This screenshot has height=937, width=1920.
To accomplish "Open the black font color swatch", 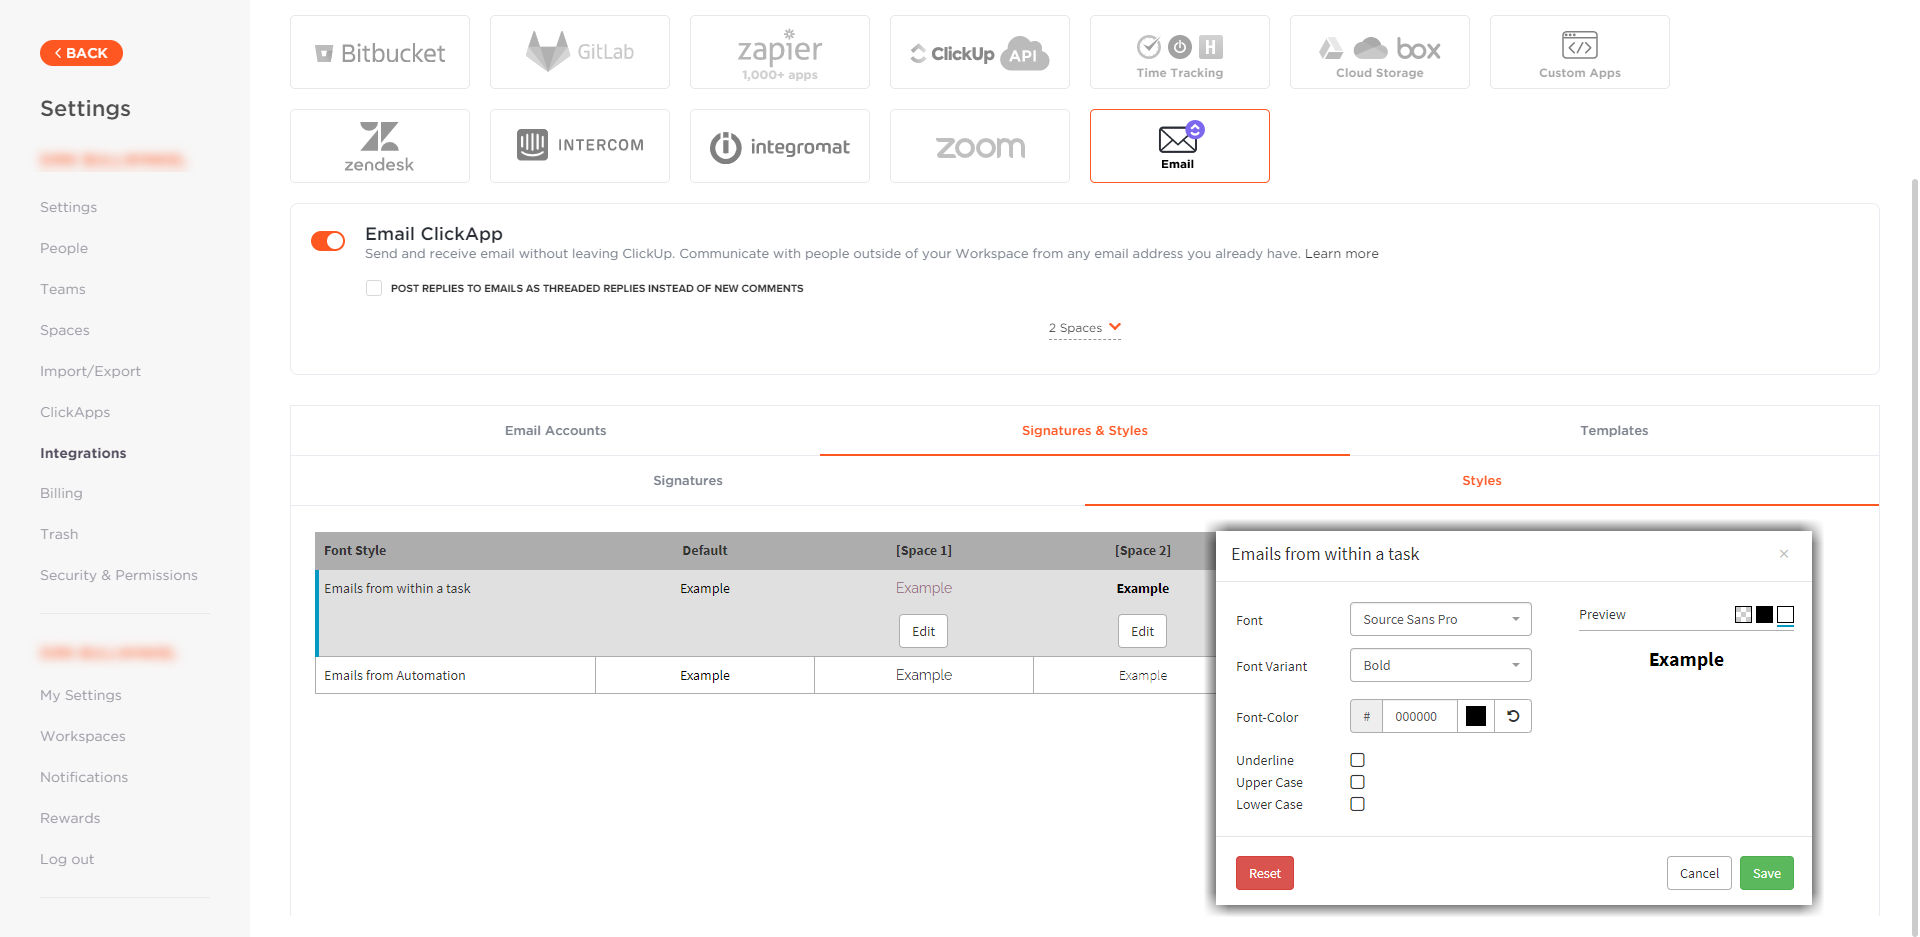I will click(x=1476, y=716).
